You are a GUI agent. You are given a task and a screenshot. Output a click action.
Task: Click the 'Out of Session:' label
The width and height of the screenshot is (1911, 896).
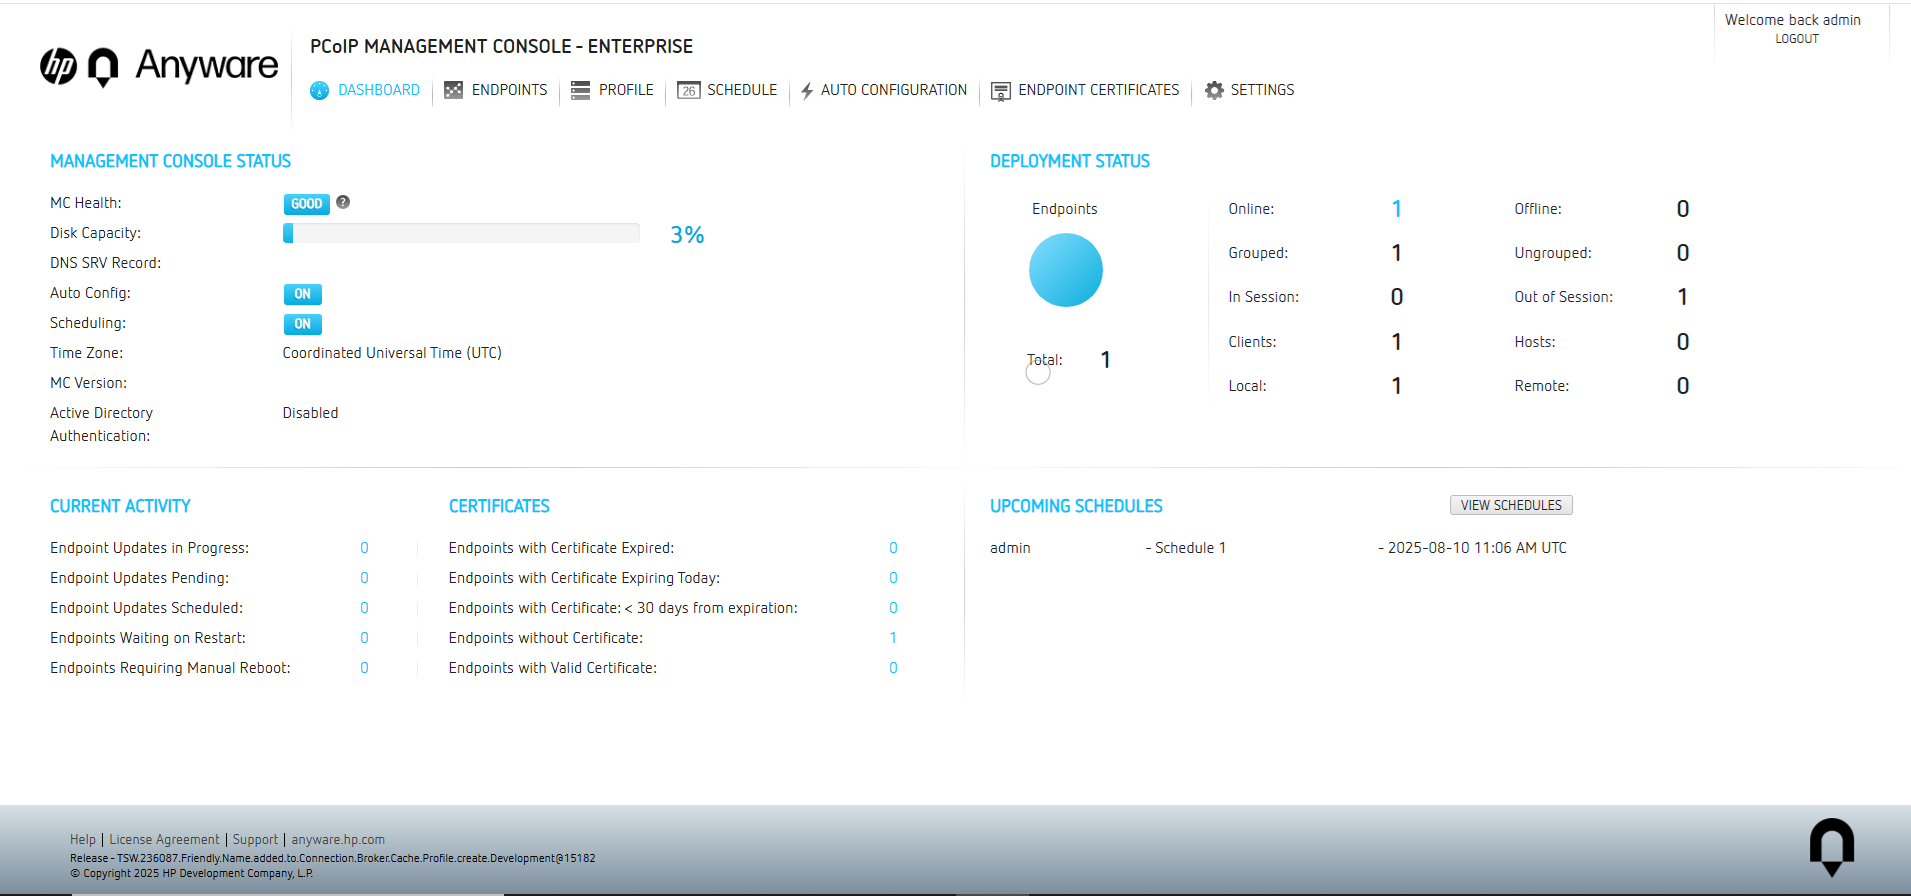pyautogui.click(x=1563, y=297)
